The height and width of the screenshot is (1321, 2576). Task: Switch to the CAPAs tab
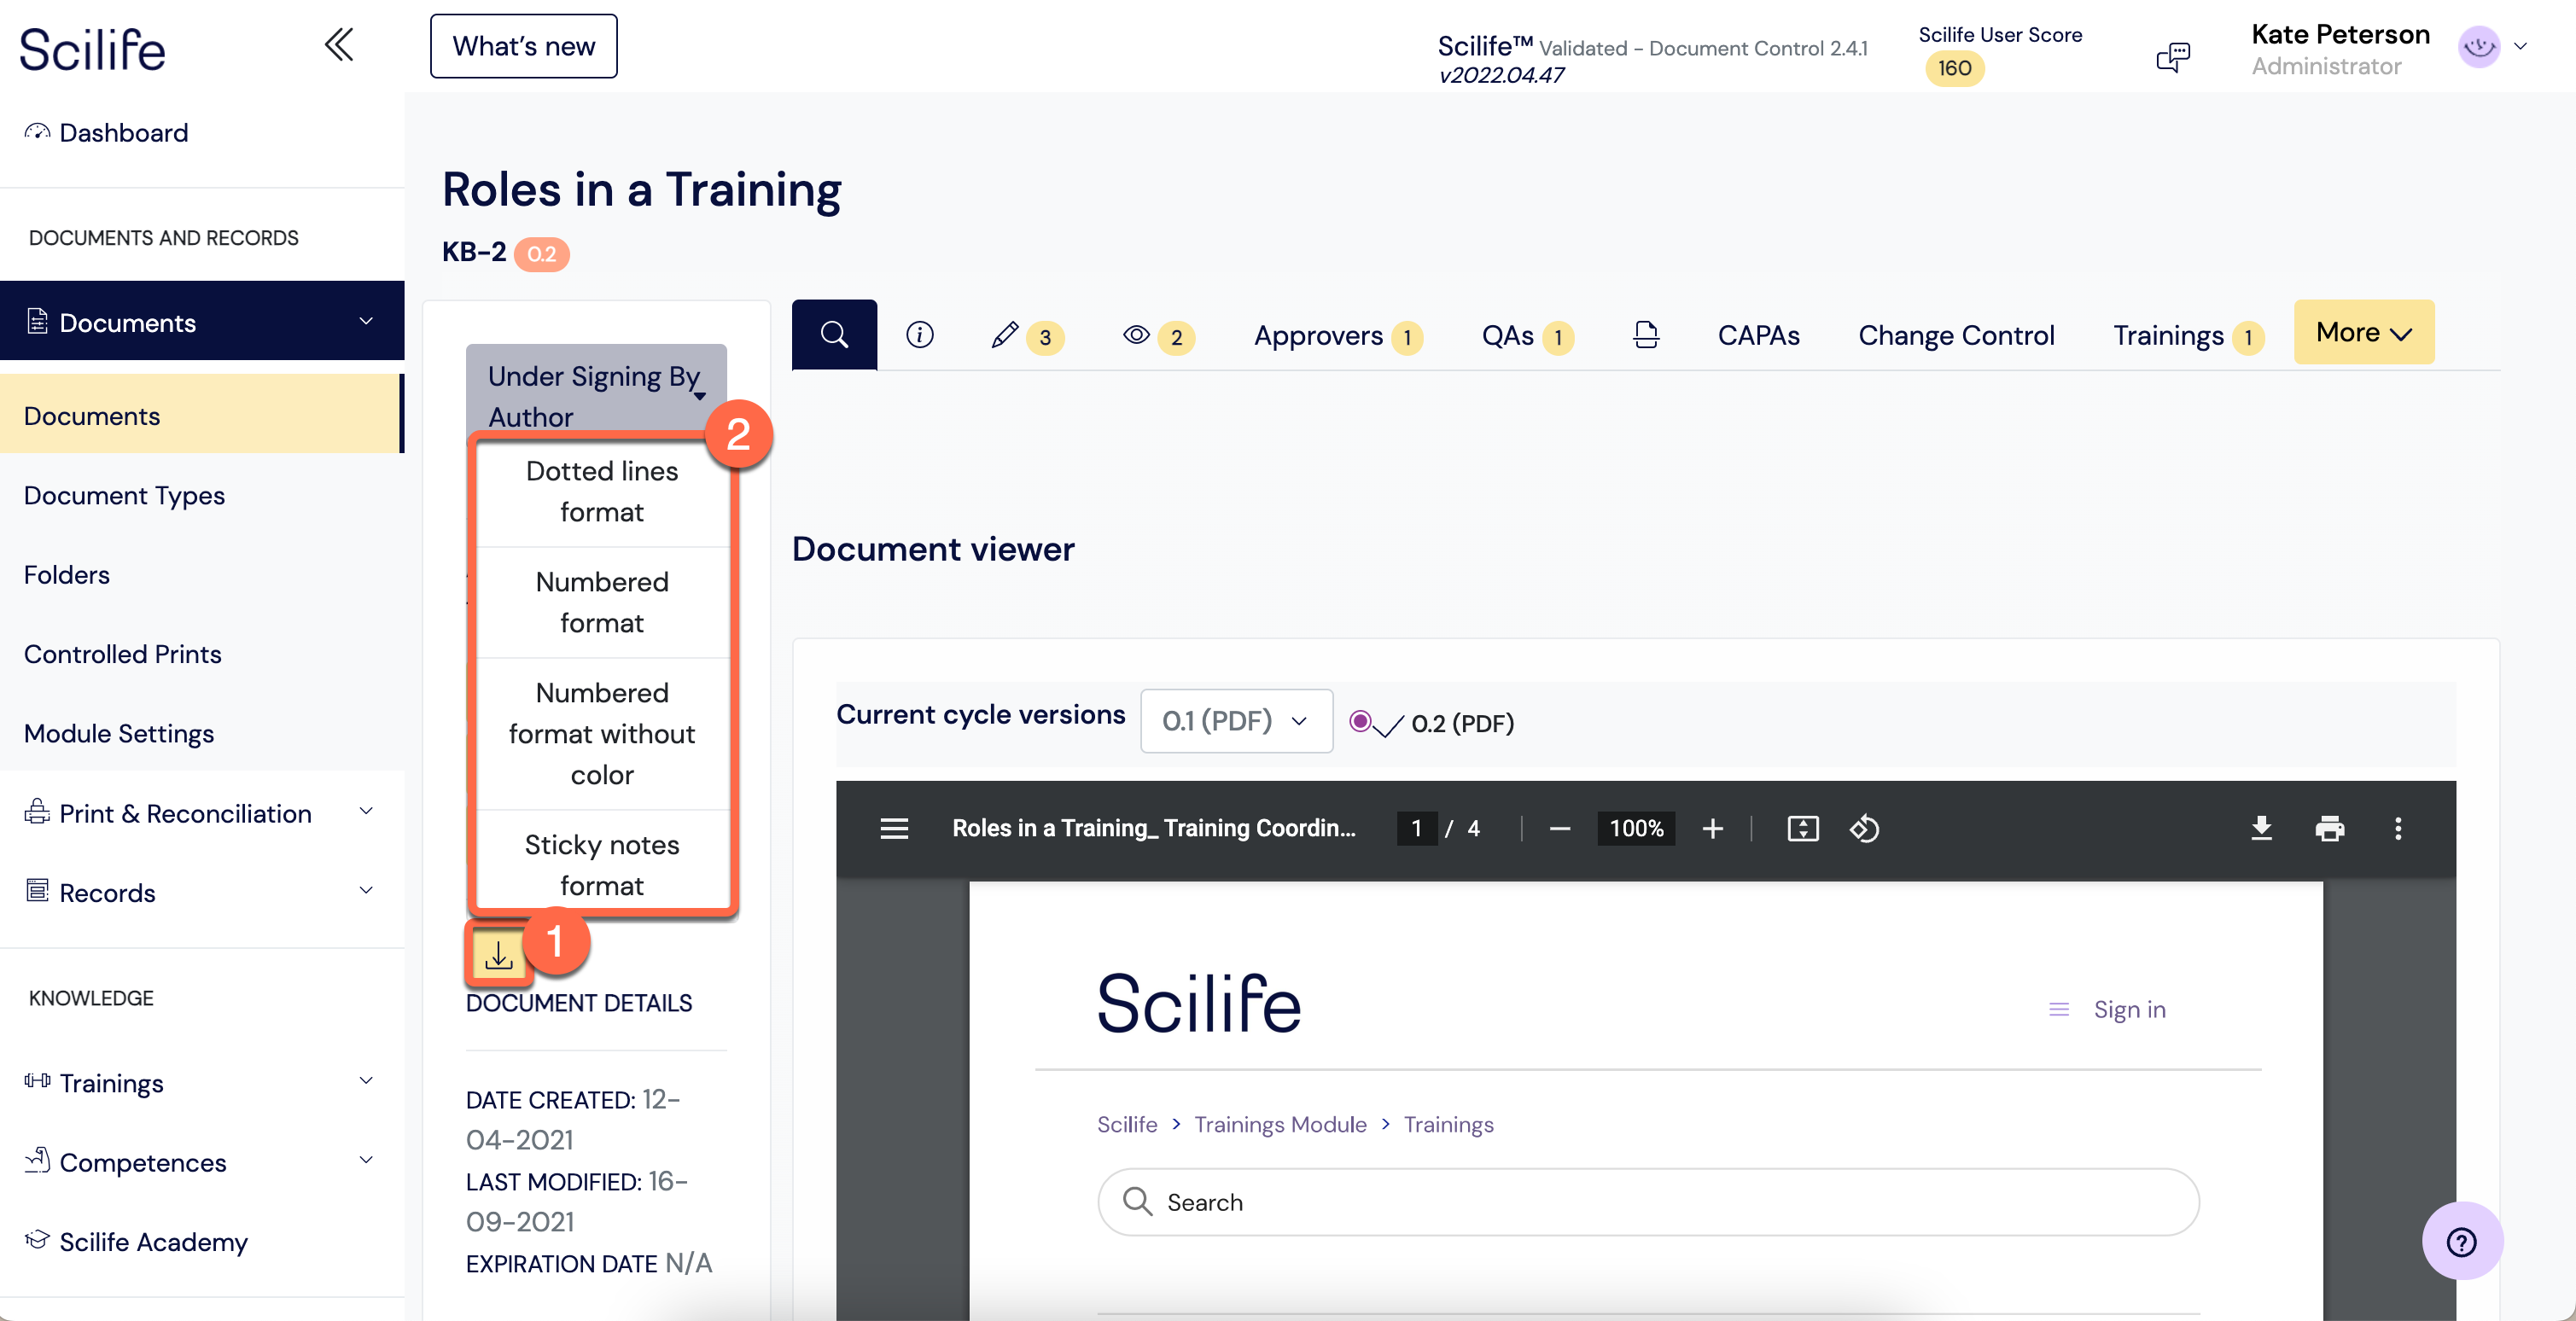[x=1758, y=336]
